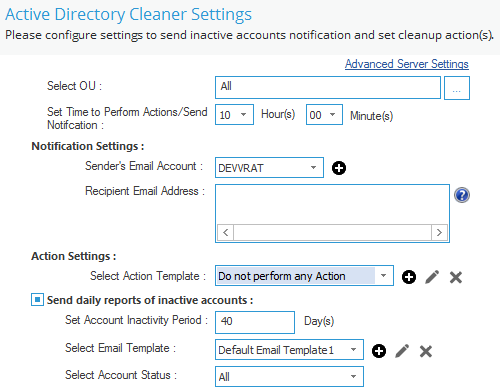Add a new action template

409,277
